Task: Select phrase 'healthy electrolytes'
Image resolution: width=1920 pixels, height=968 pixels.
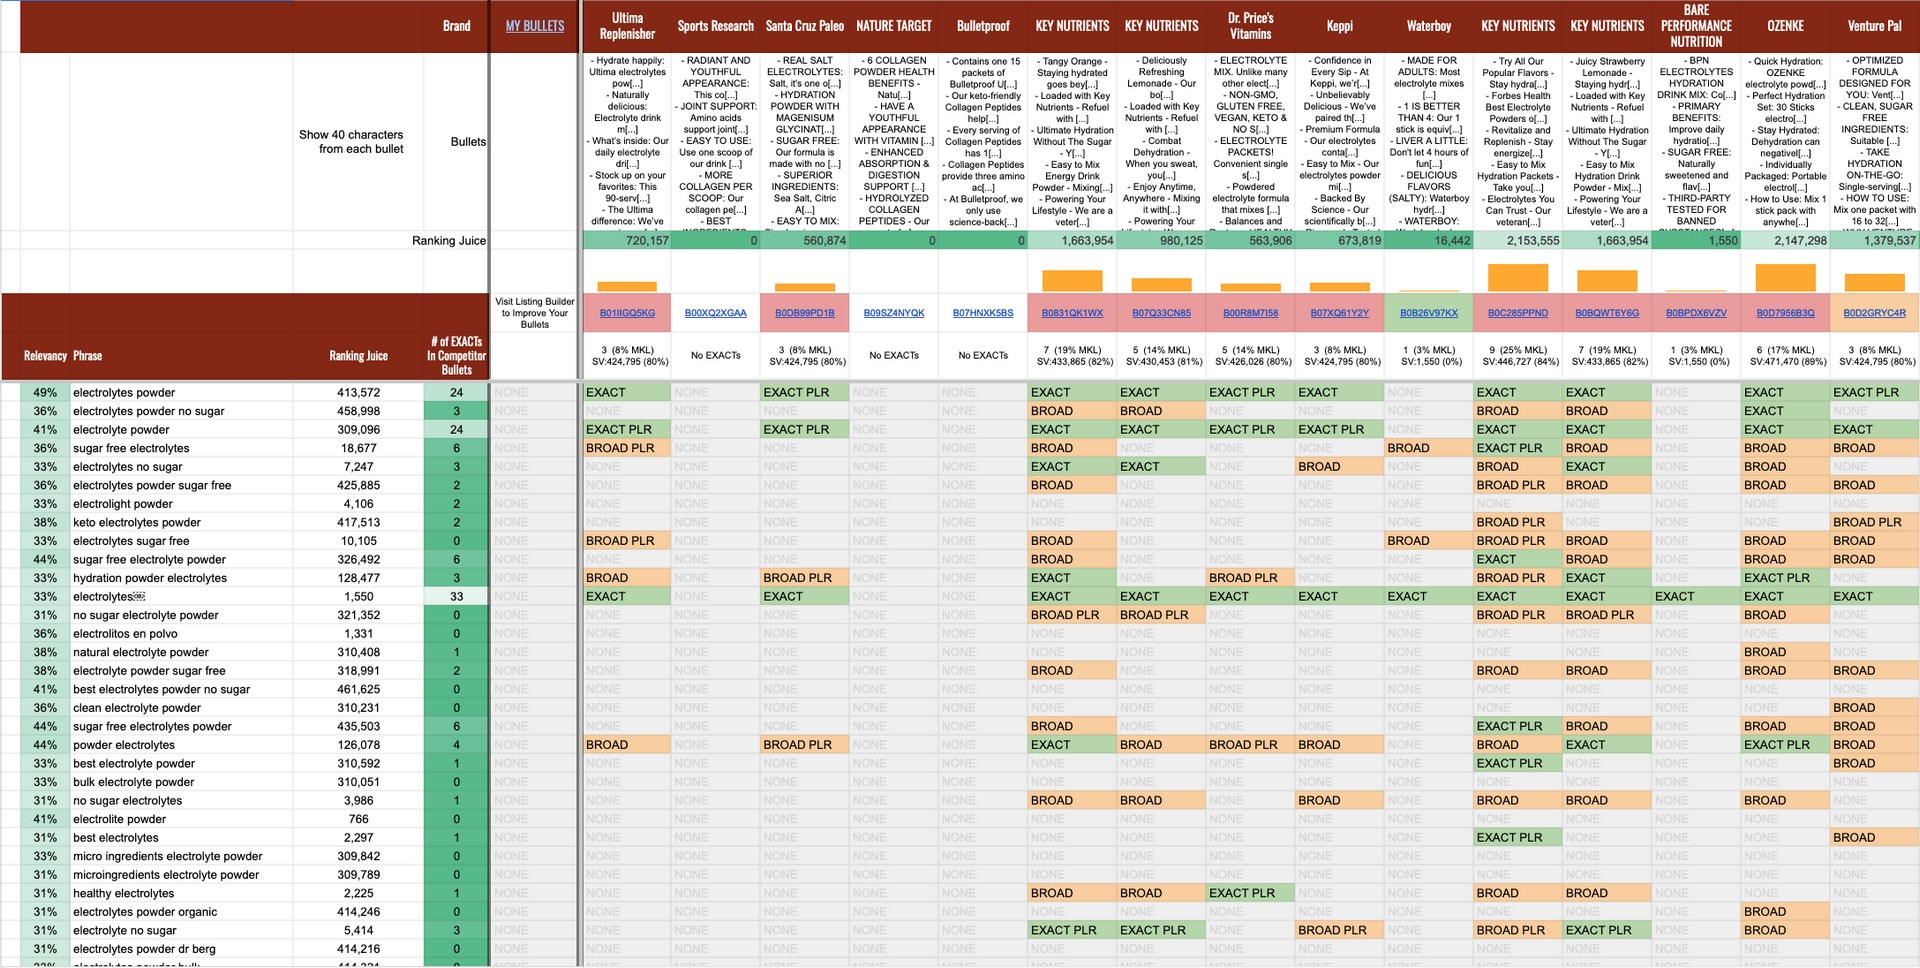Action: (124, 893)
